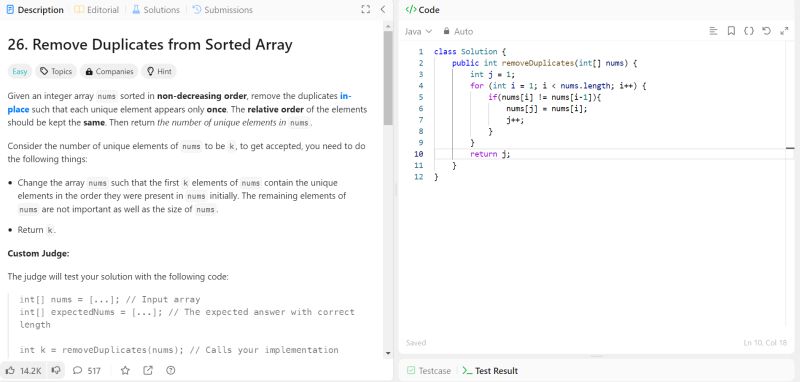Image resolution: width=800 pixels, height=382 pixels.
Task: Switch to the Editorial tab
Action: tap(96, 10)
